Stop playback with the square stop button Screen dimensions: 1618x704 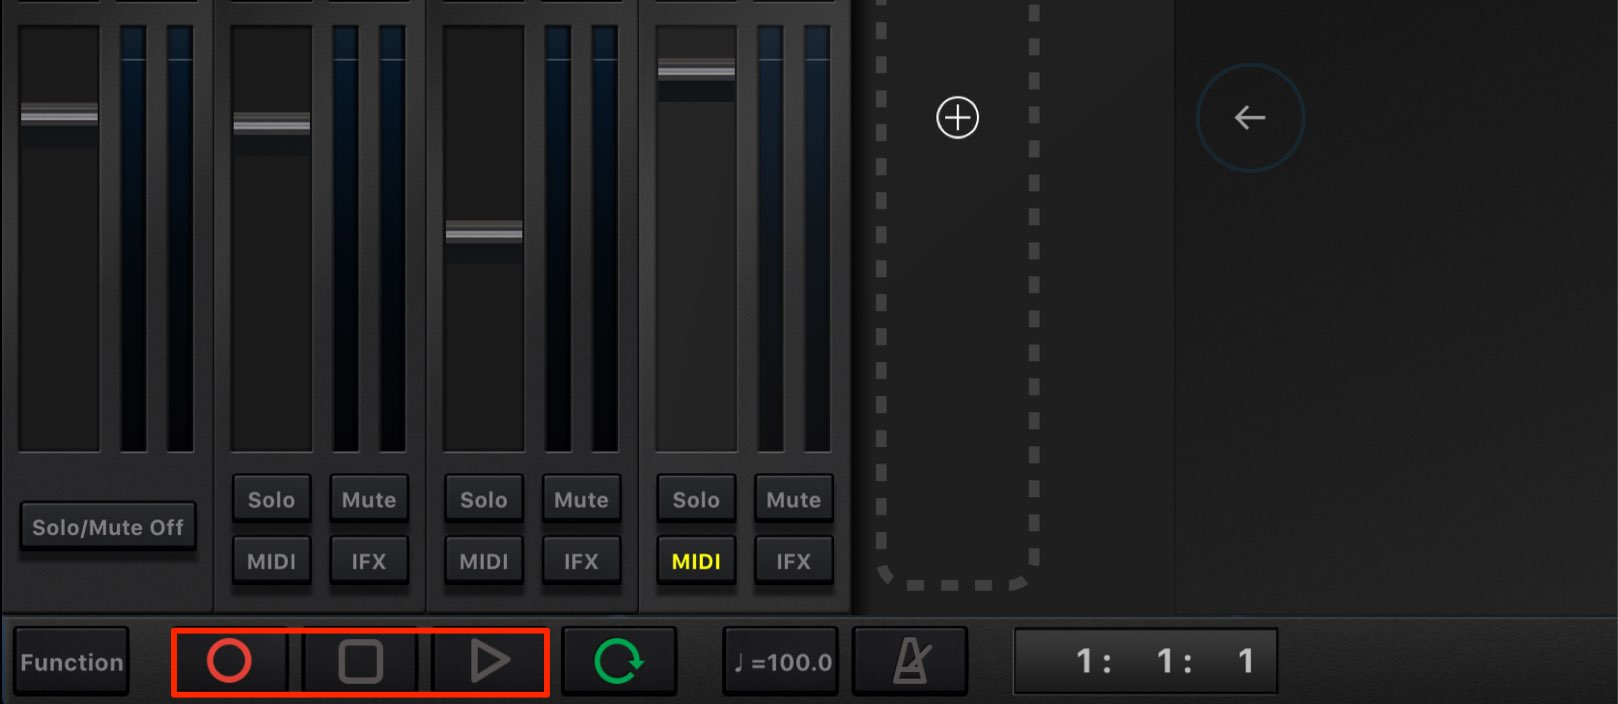pyautogui.click(x=360, y=661)
